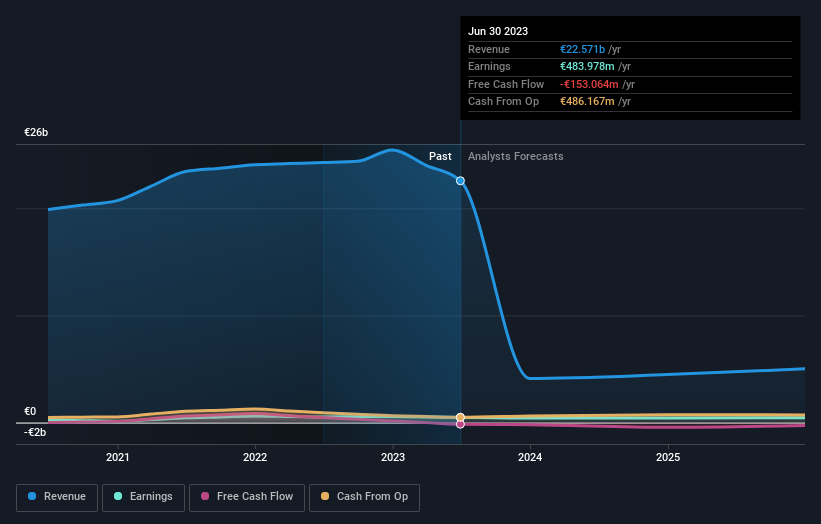Toggle the Free Cash Flow legend button
The height and width of the screenshot is (524, 821).
point(247,497)
